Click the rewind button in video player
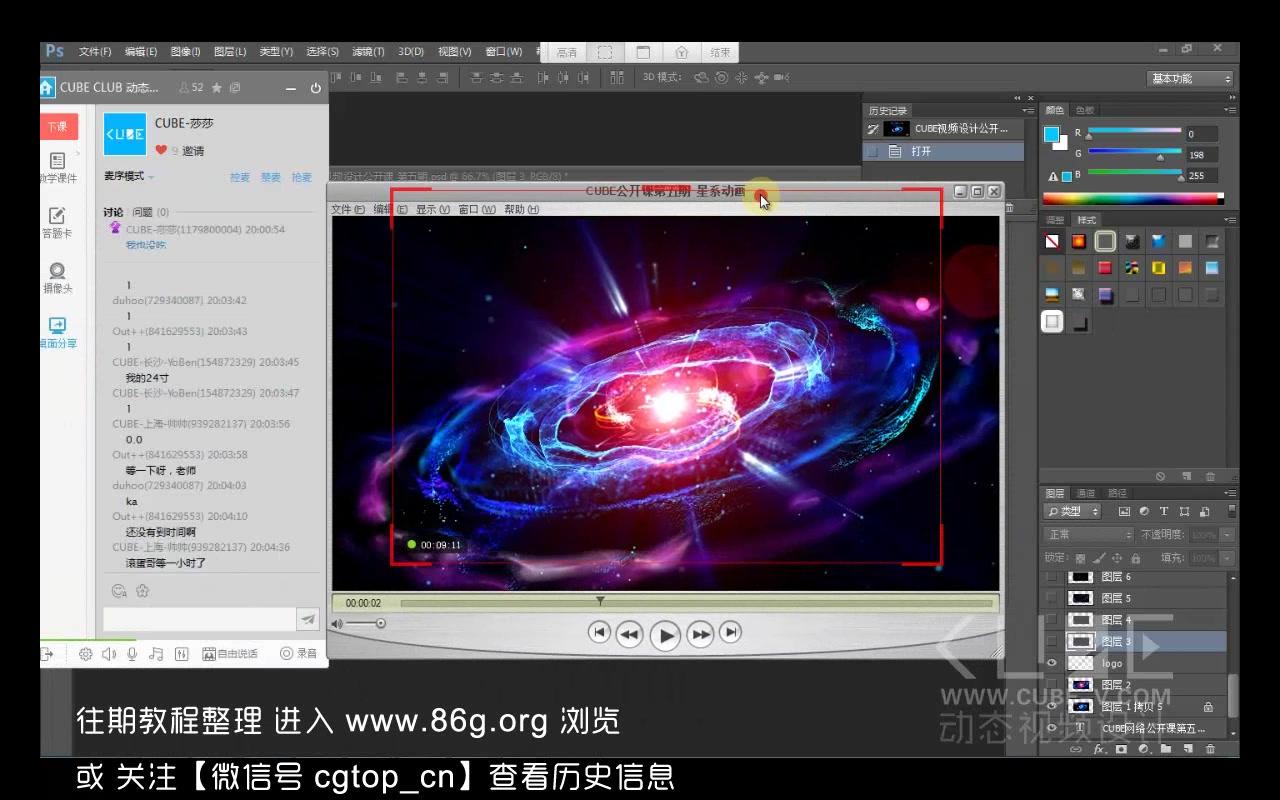This screenshot has width=1280, height=800. 629,634
